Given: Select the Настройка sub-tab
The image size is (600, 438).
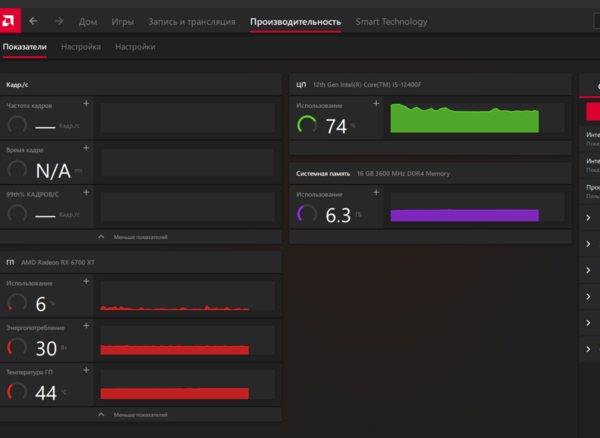Looking at the screenshot, I should click(x=80, y=47).
